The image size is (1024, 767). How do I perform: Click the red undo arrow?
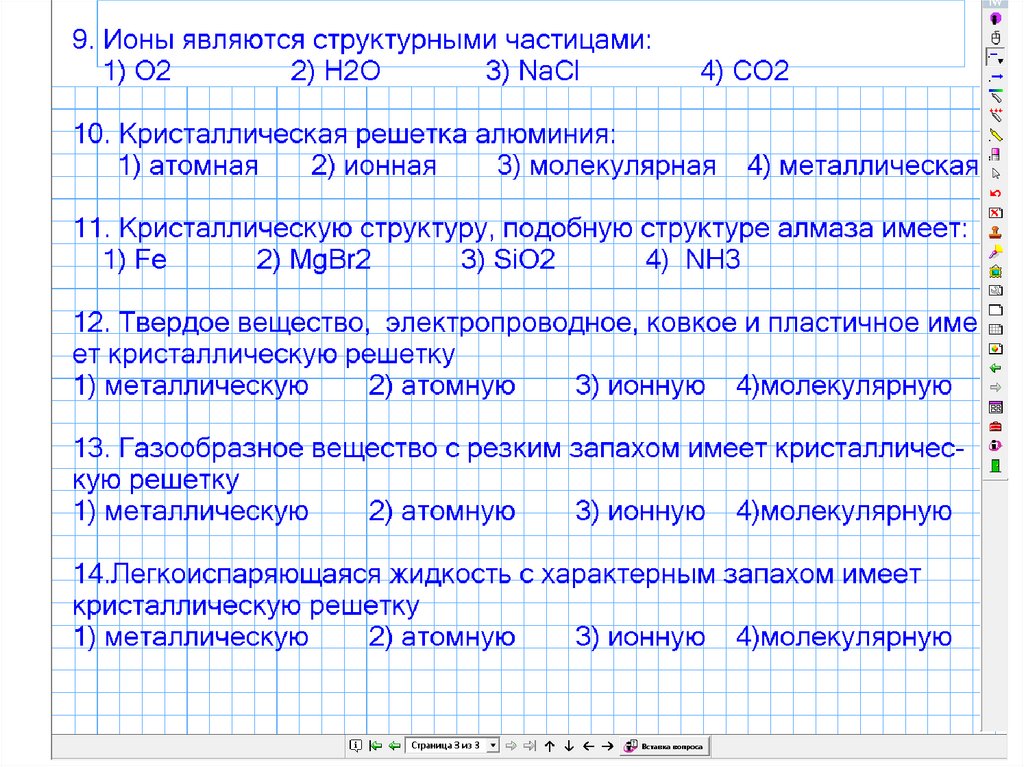[995, 193]
